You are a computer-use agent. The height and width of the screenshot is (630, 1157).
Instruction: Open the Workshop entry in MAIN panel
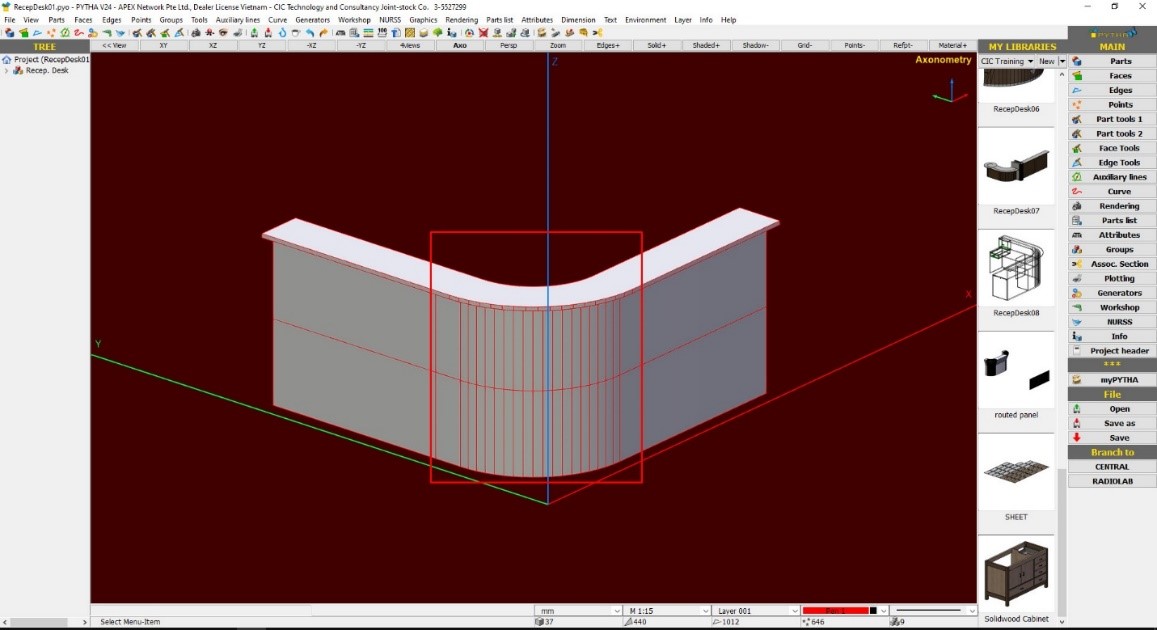click(x=1119, y=308)
